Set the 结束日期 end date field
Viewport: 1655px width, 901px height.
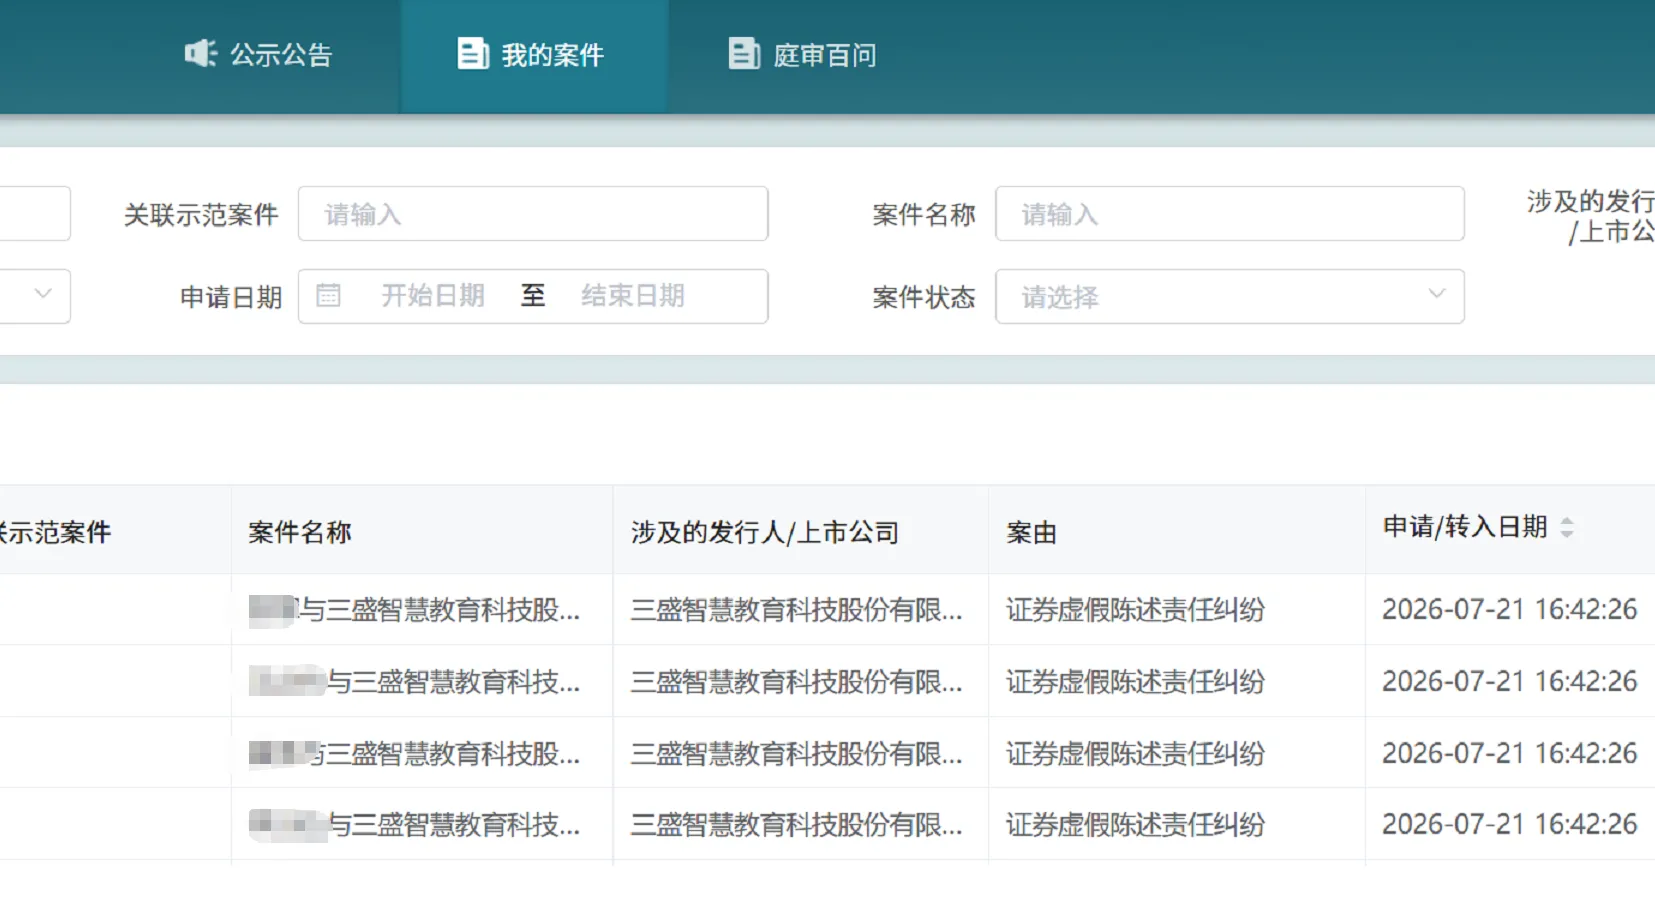(633, 296)
